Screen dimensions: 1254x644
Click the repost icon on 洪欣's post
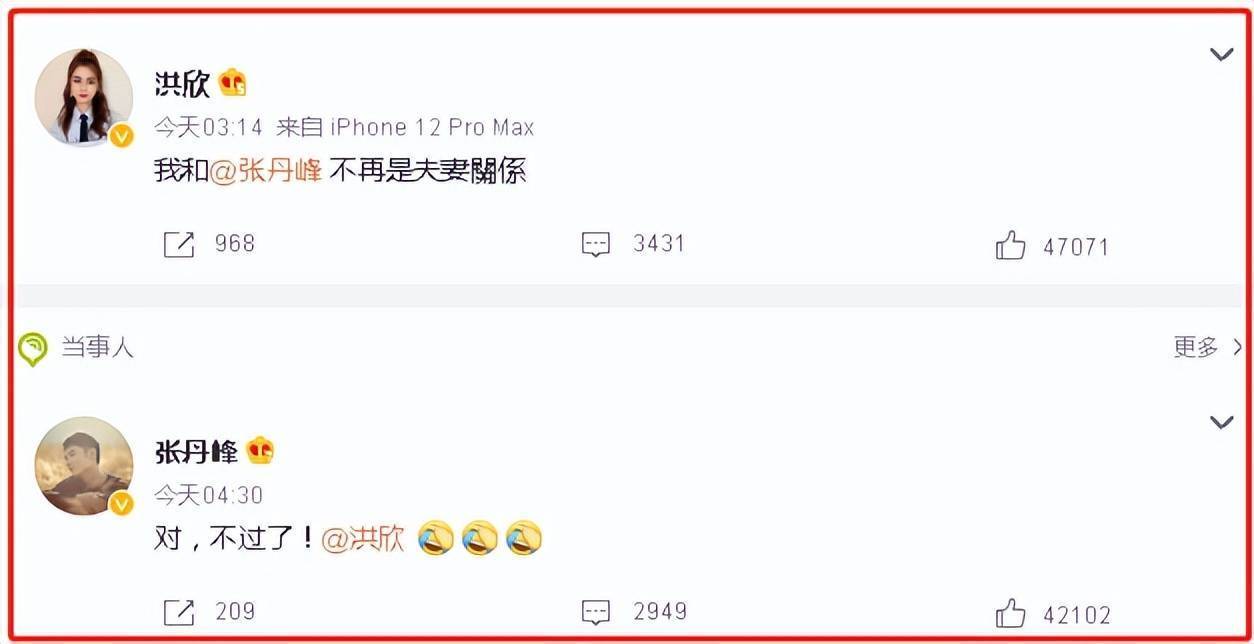(x=178, y=244)
